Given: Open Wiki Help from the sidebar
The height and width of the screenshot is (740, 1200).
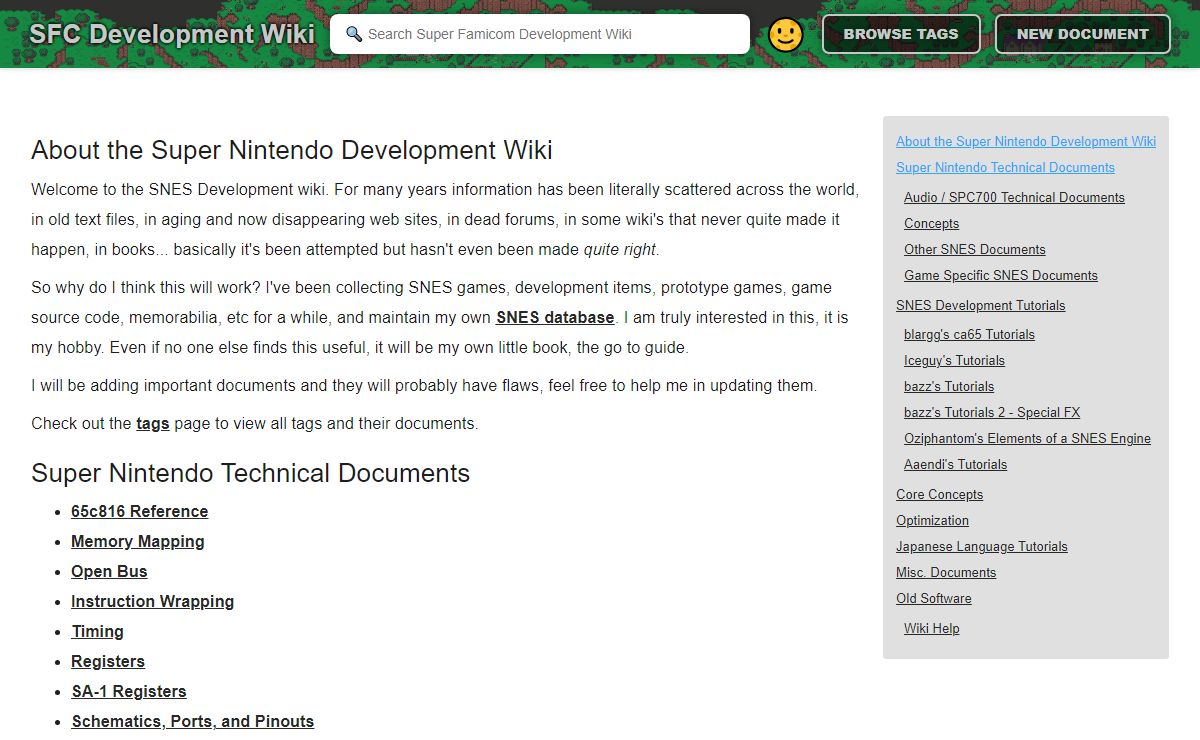Looking at the screenshot, I should coord(931,628).
